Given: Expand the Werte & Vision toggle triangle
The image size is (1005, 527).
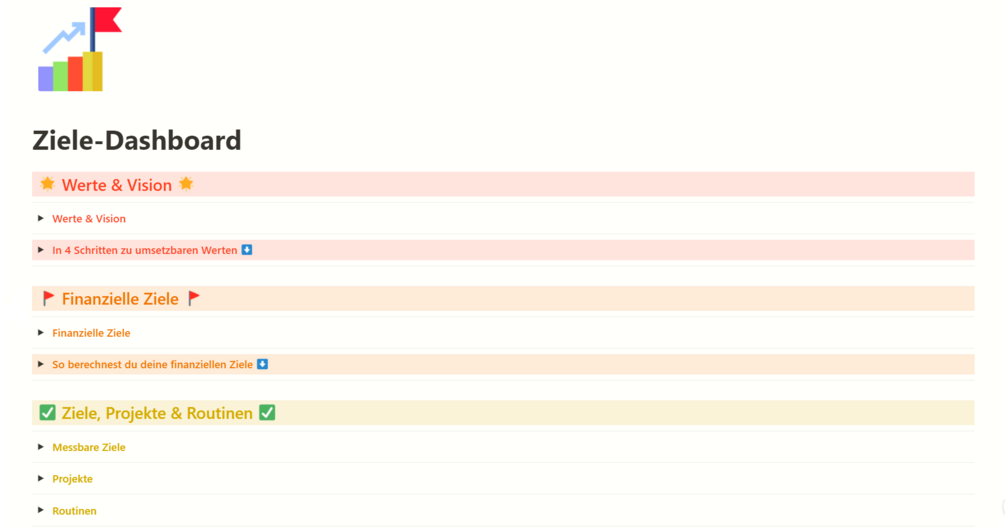Looking at the screenshot, I should [x=41, y=218].
